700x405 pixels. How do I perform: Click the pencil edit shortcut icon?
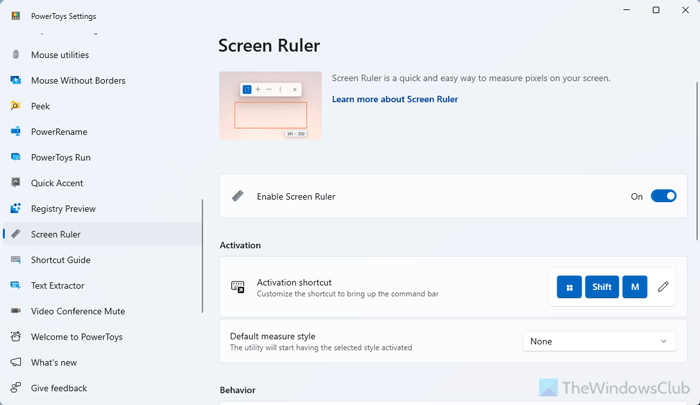pos(663,287)
